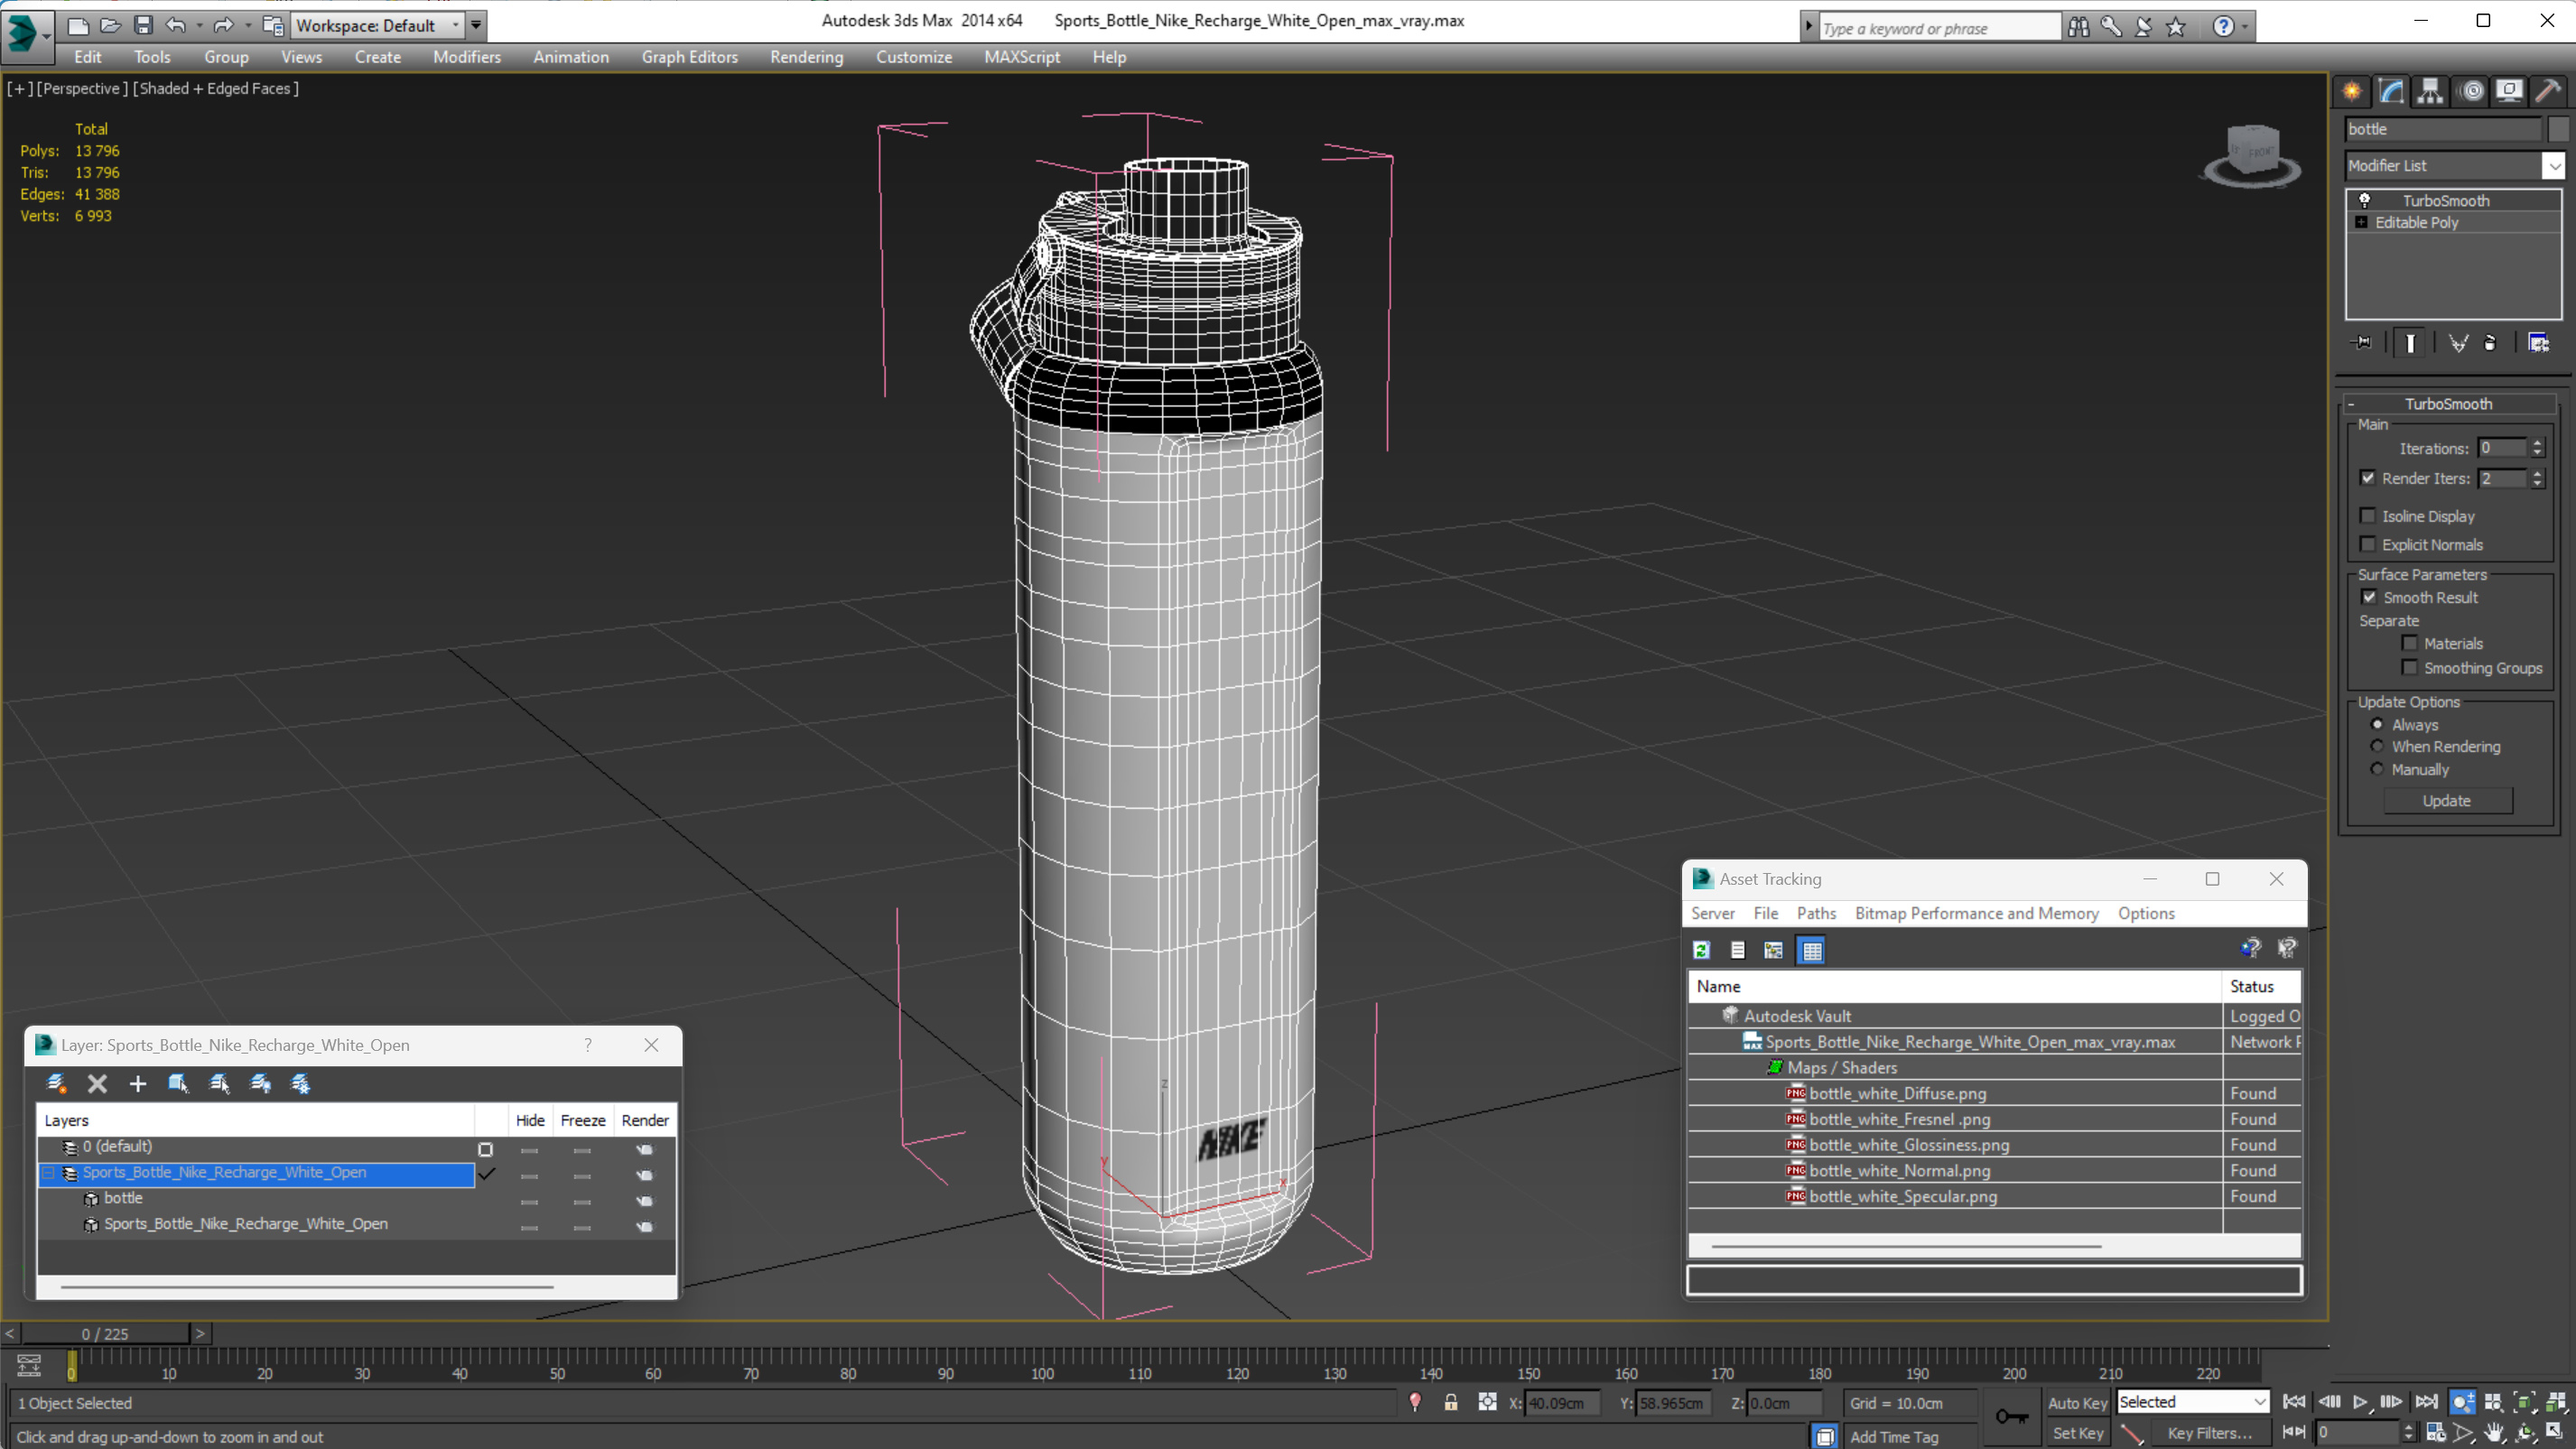This screenshot has height=1449, width=2576.
Task: Click the time slider handle 0 / 225
Action: (105, 1333)
